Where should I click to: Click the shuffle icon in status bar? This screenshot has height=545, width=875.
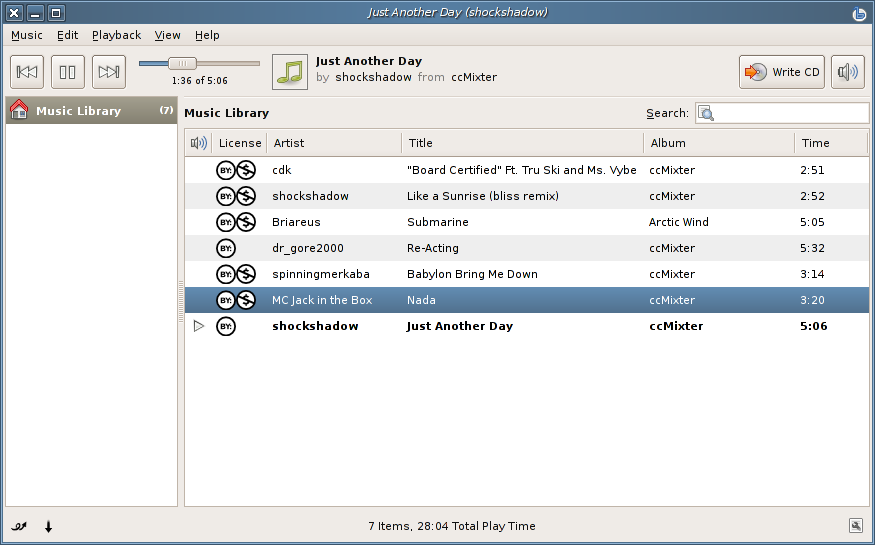coord(19,526)
